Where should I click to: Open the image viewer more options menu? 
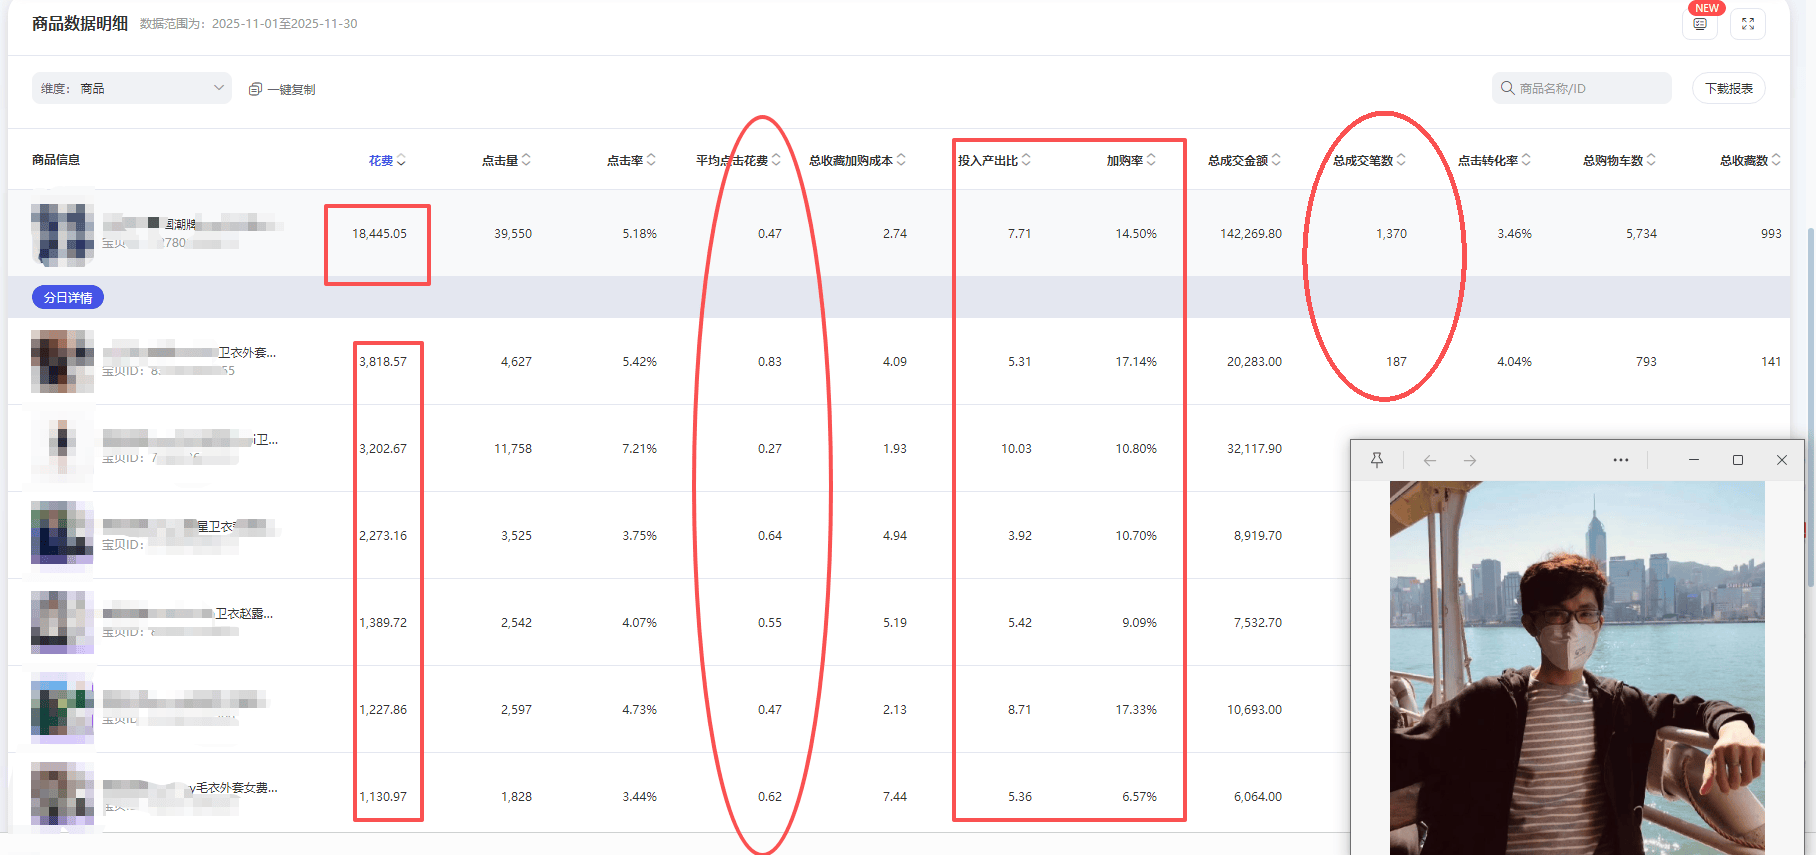pyautogui.click(x=1621, y=460)
